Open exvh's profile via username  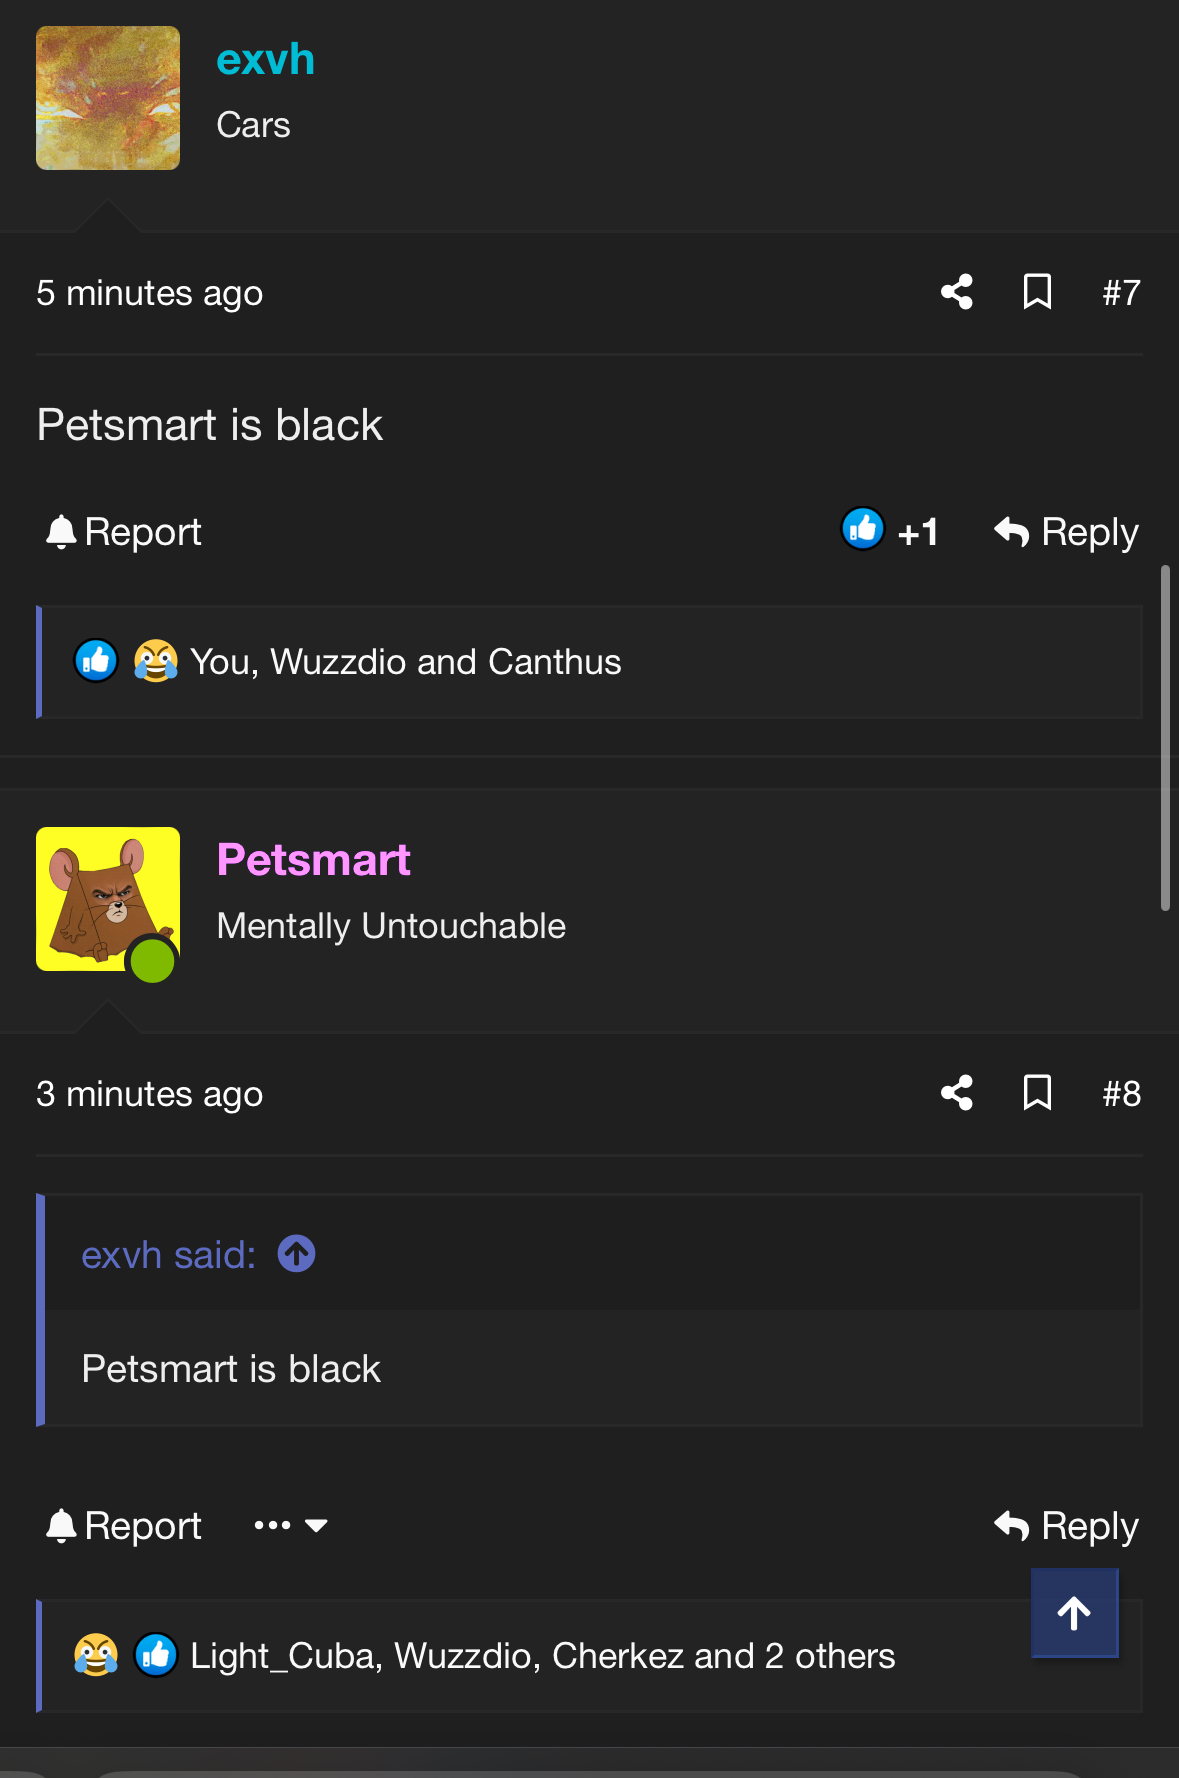click(265, 60)
